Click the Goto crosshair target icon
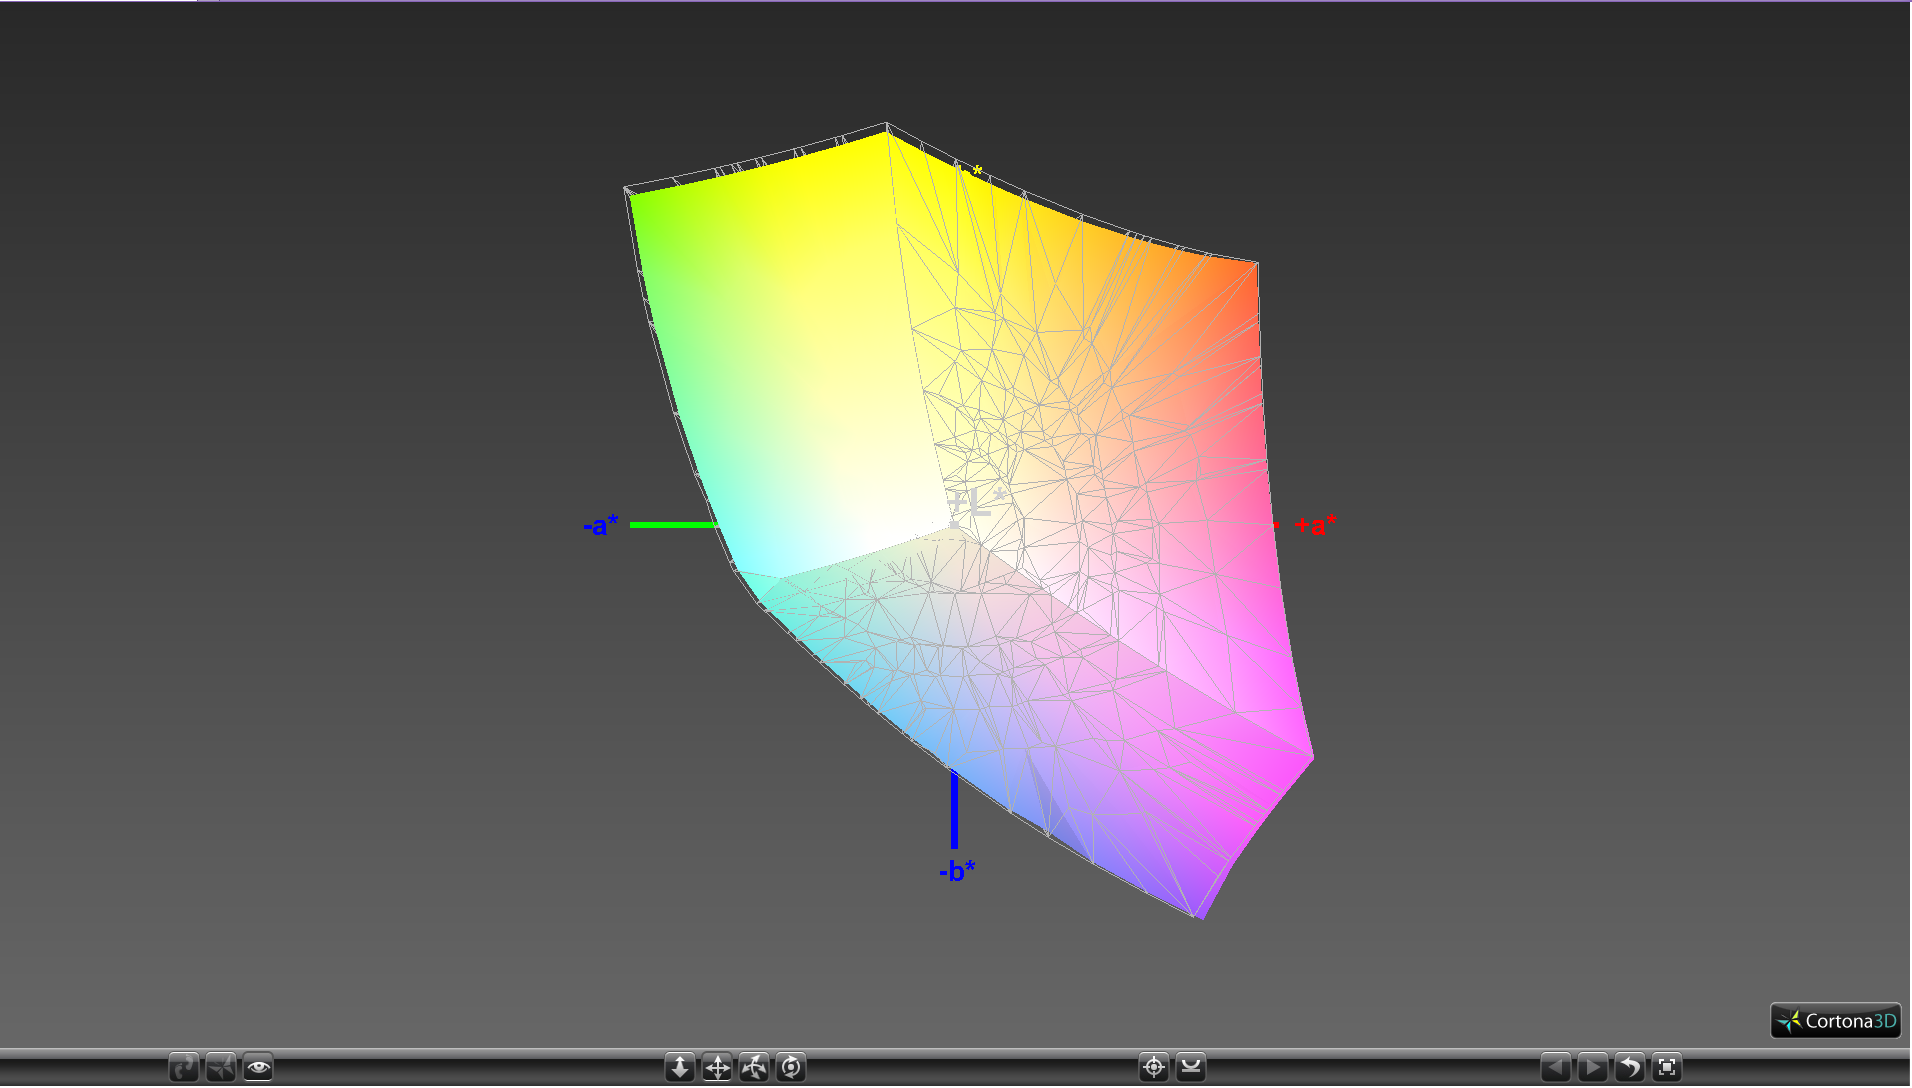This screenshot has width=1912, height=1088. (x=1154, y=1068)
